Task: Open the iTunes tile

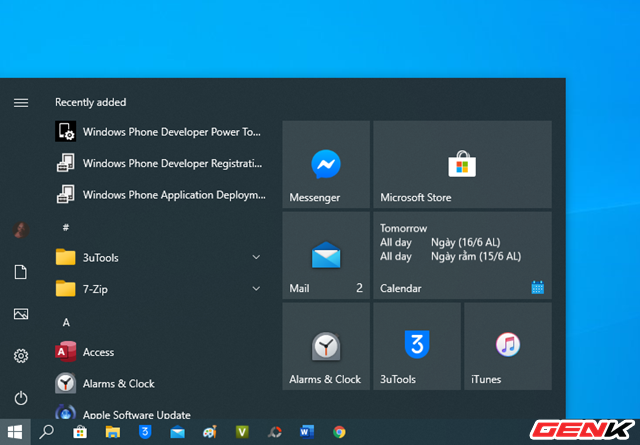Action: pos(508,347)
